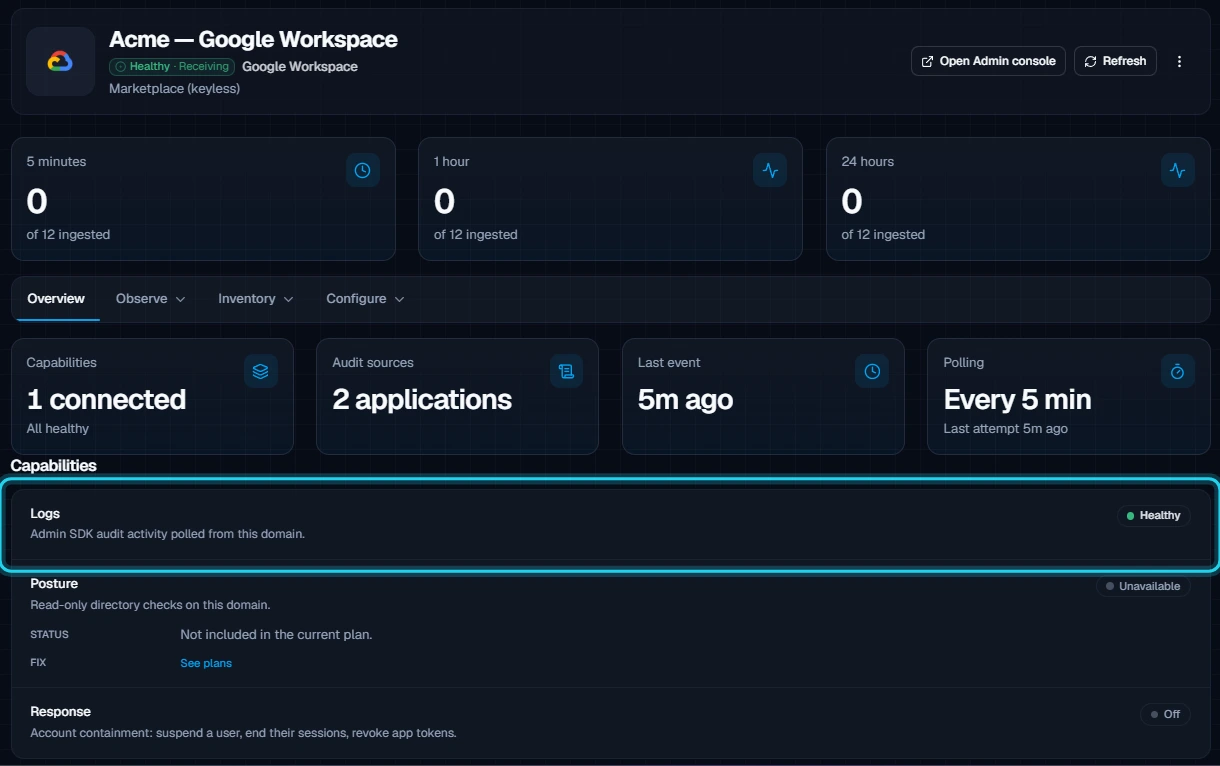Click 'Admin SDK audit activity polled' description
Viewport: 1220px width, 766px height.
[x=167, y=534]
